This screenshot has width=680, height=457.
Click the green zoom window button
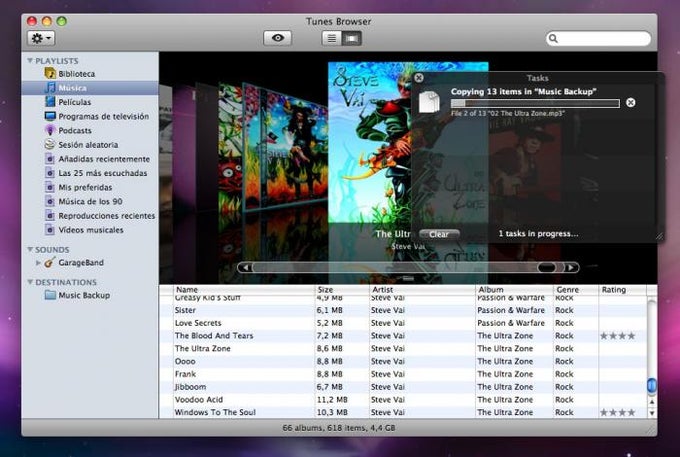(62, 21)
